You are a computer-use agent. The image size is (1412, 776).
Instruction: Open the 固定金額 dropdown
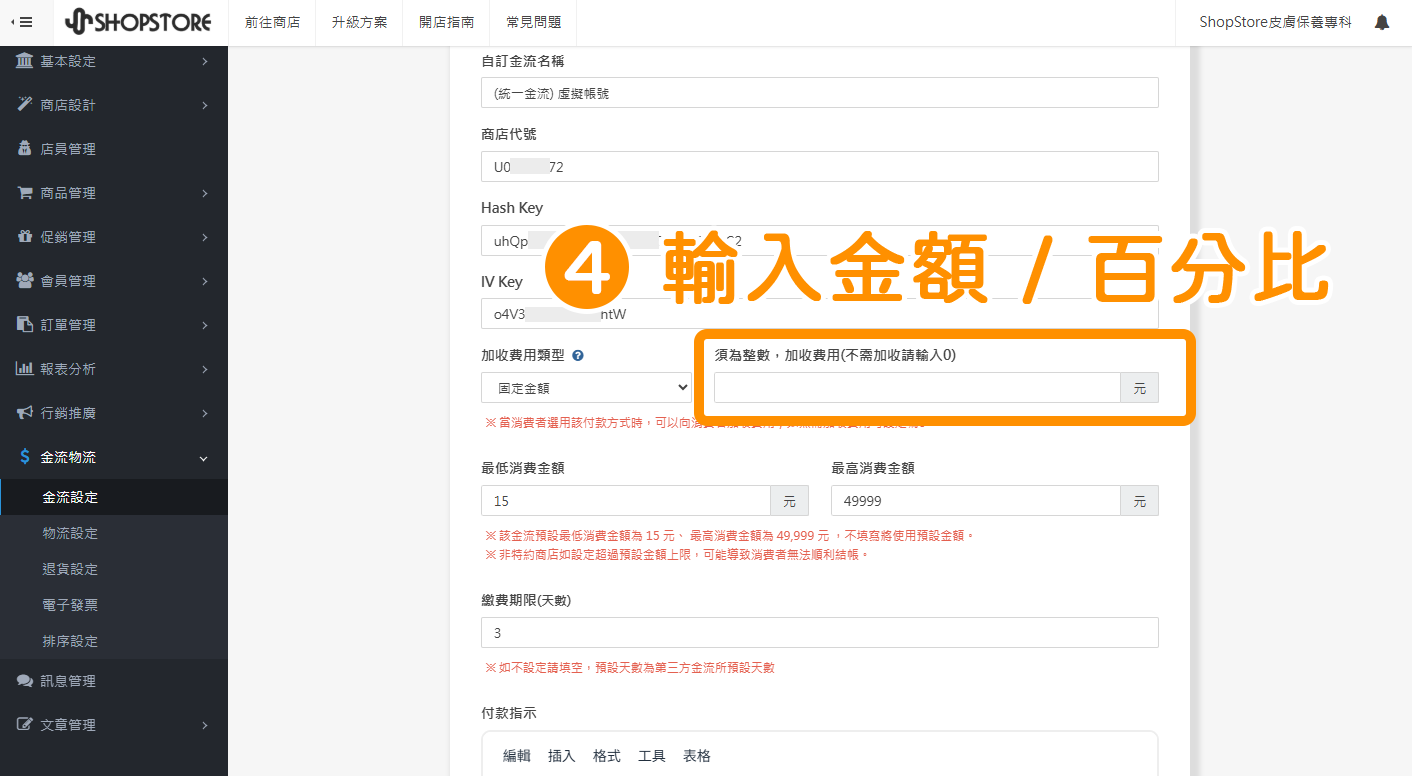(586, 387)
